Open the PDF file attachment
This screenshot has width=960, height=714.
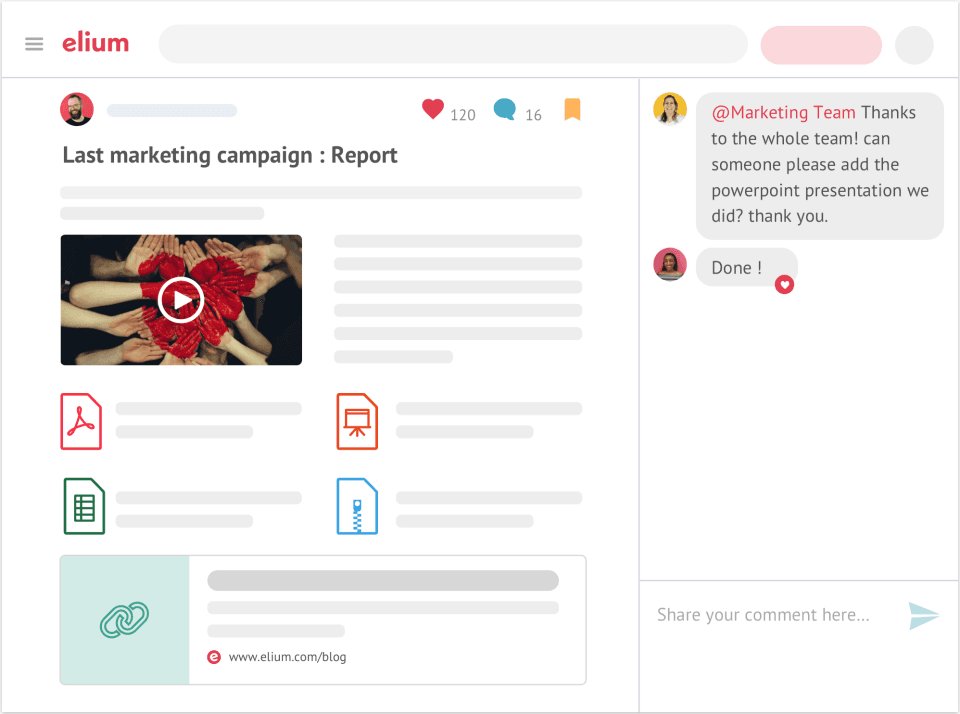pos(81,422)
